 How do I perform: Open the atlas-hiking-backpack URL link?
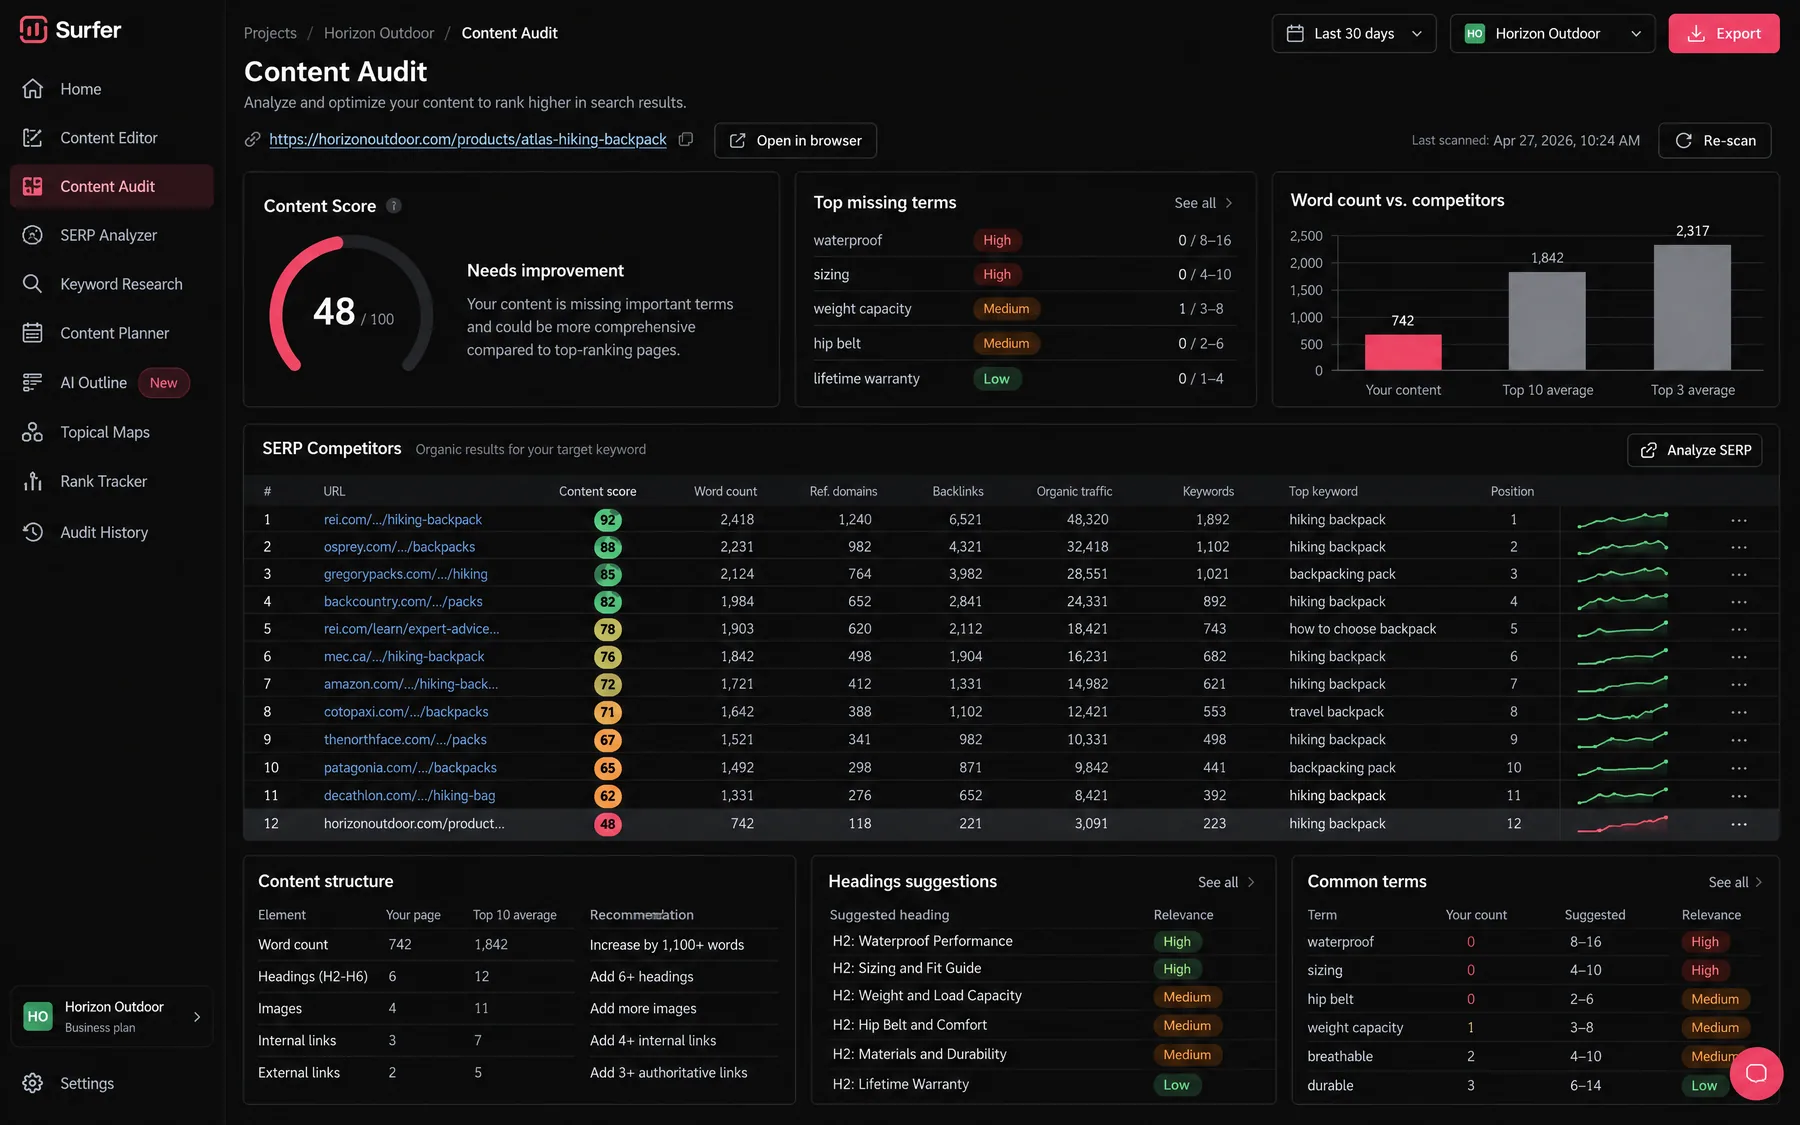pyautogui.click(x=468, y=140)
